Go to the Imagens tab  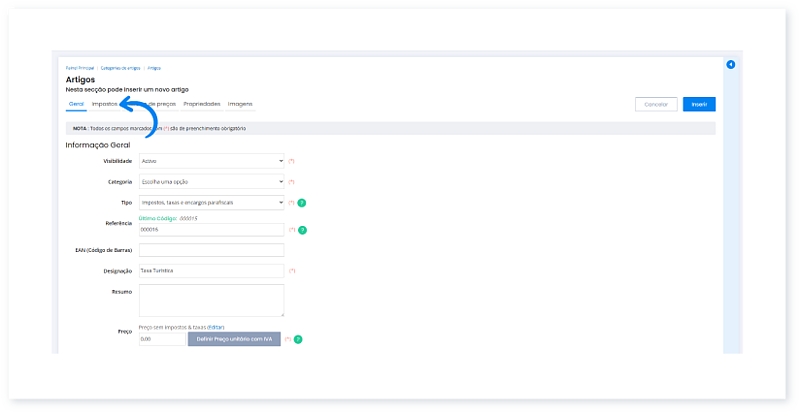[x=240, y=104]
